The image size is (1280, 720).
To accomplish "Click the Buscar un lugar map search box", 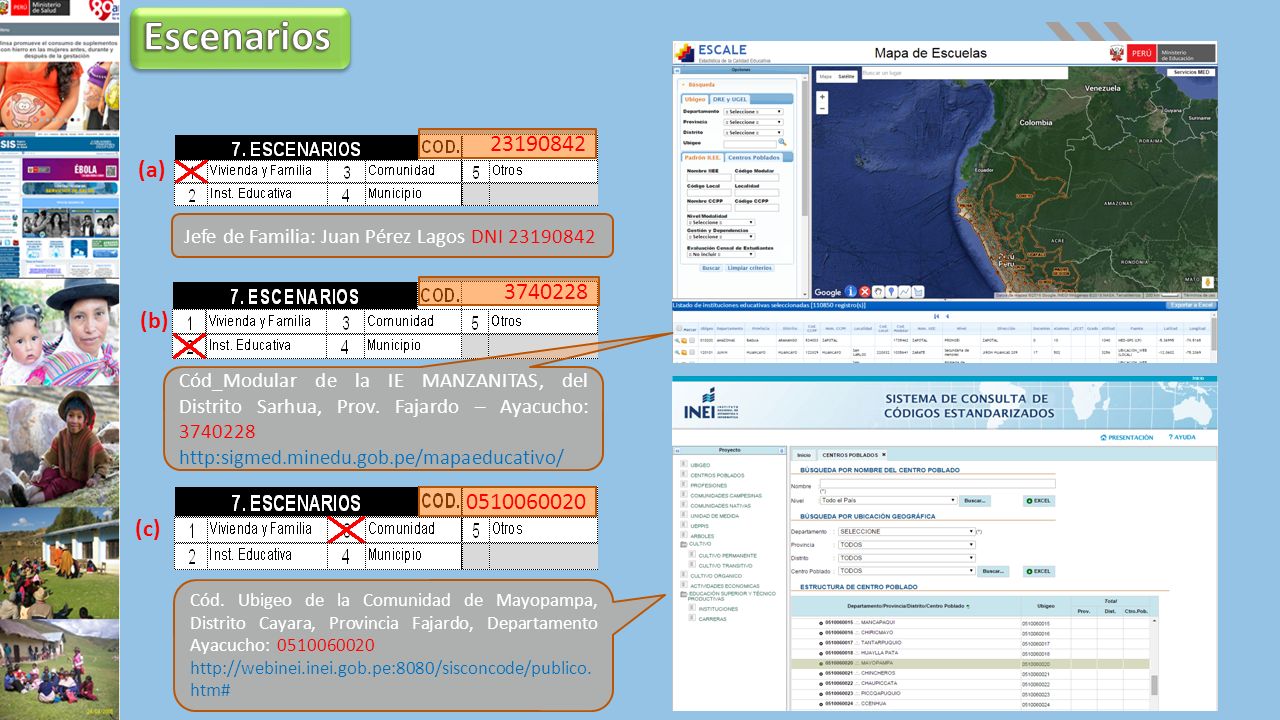I will click(965, 73).
